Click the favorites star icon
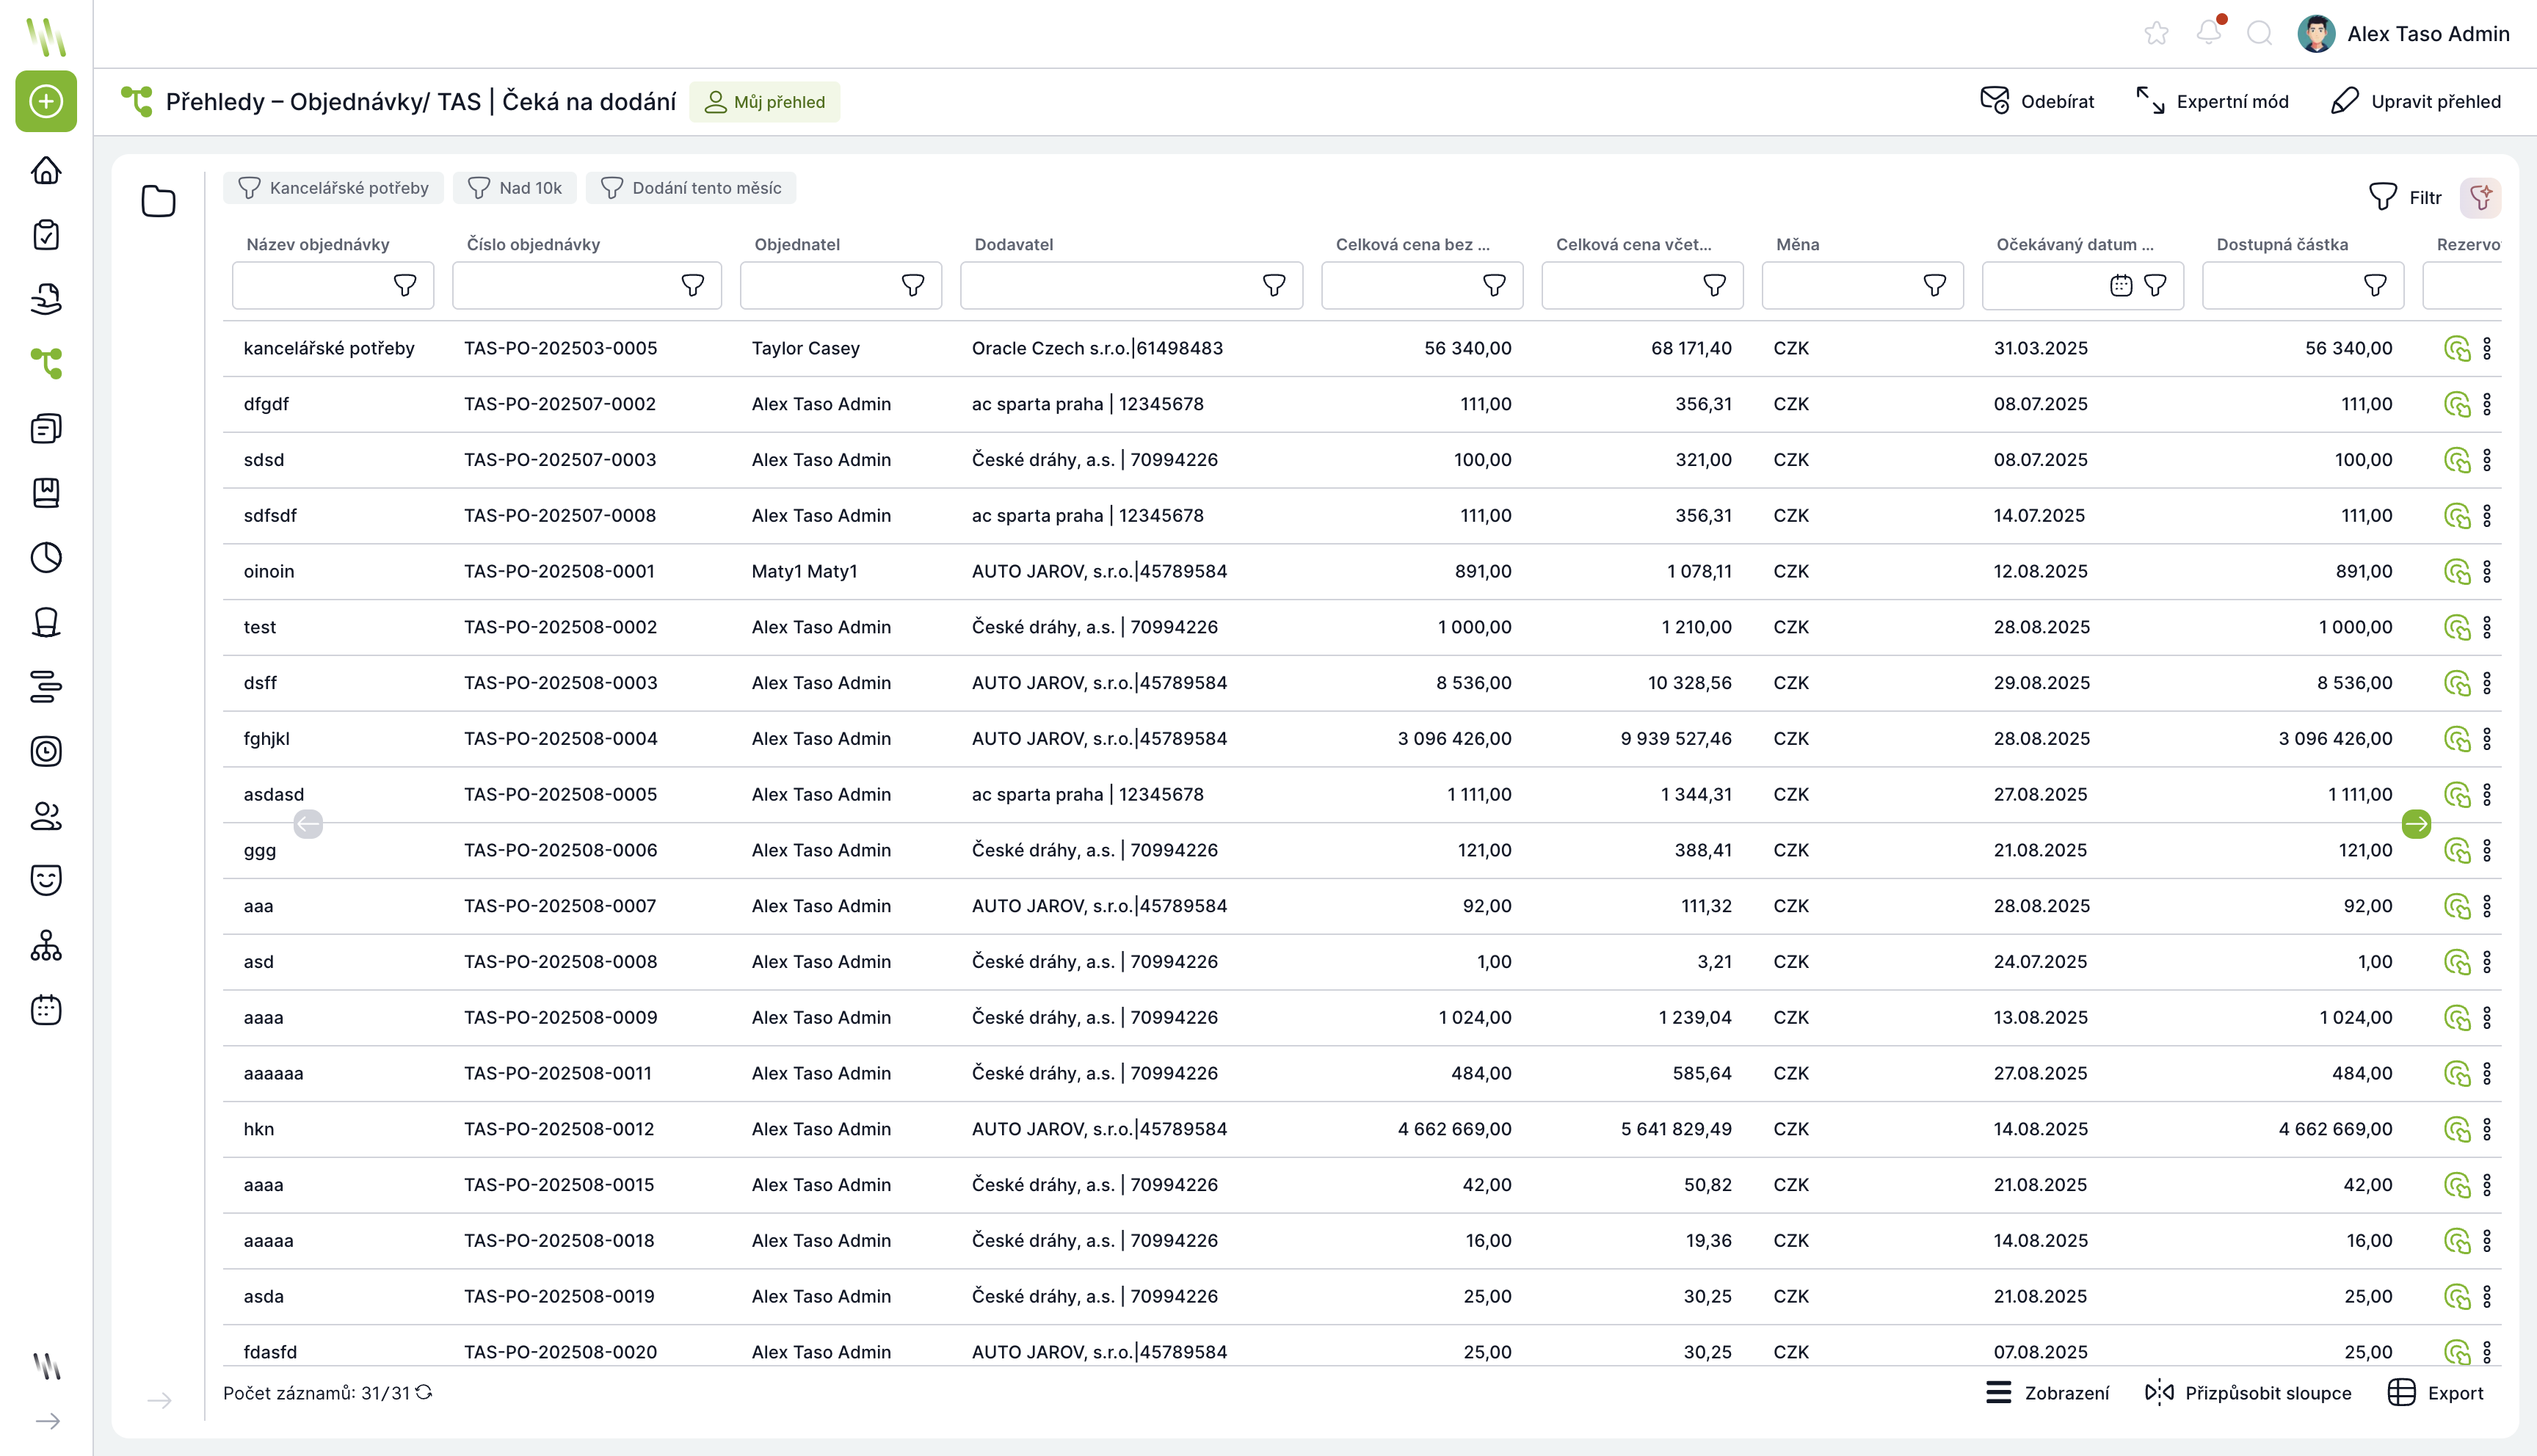The width and height of the screenshot is (2537, 1456). 2156,34
